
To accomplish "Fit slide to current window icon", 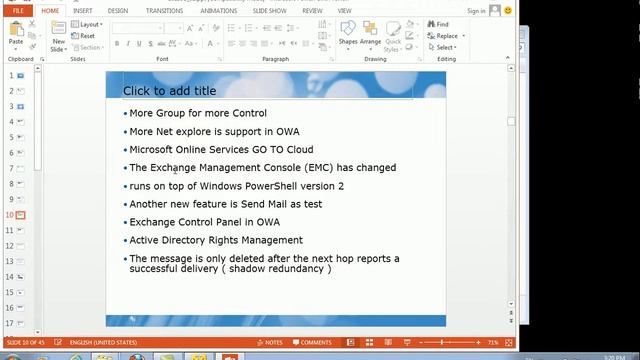I will pos(509,342).
